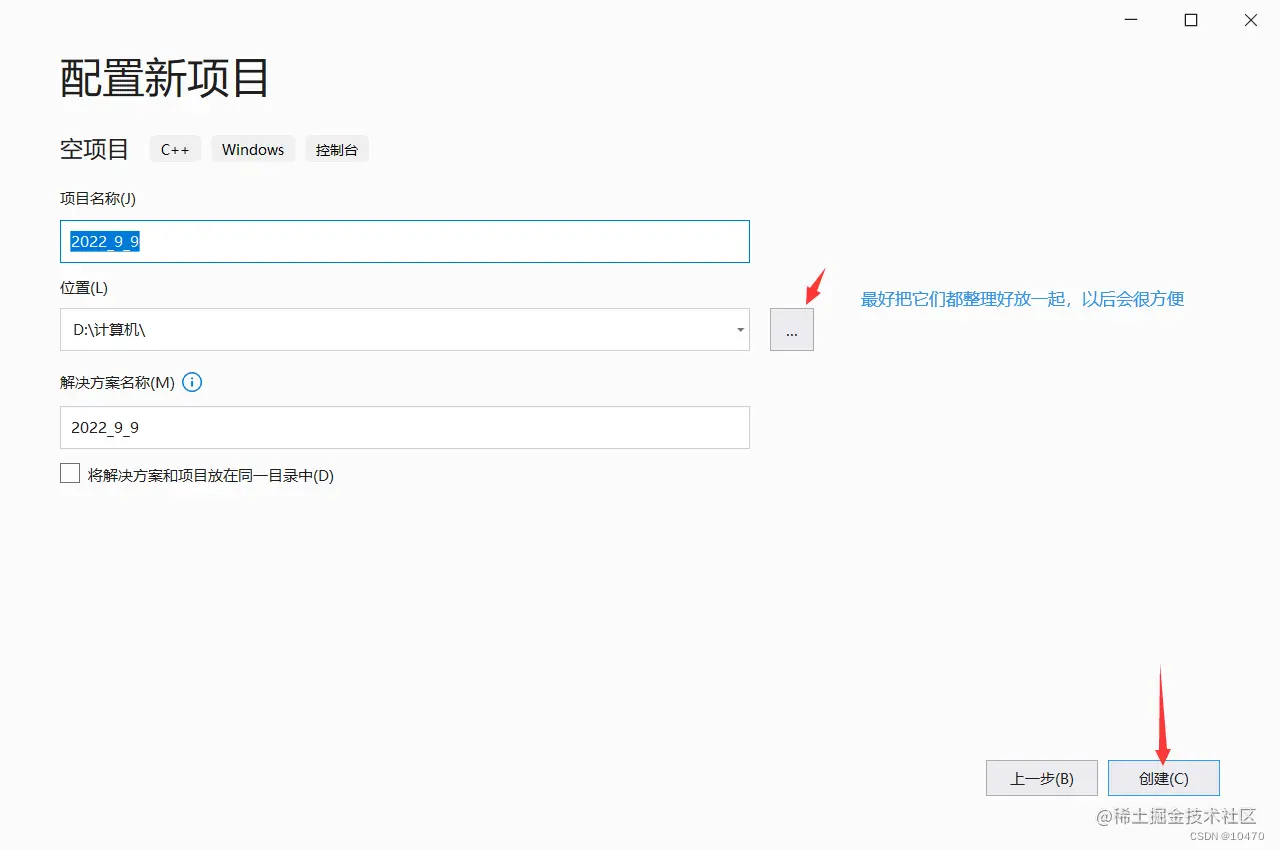Select the C++ tag under 空项目
This screenshot has width=1280, height=850.
pyautogui.click(x=175, y=148)
